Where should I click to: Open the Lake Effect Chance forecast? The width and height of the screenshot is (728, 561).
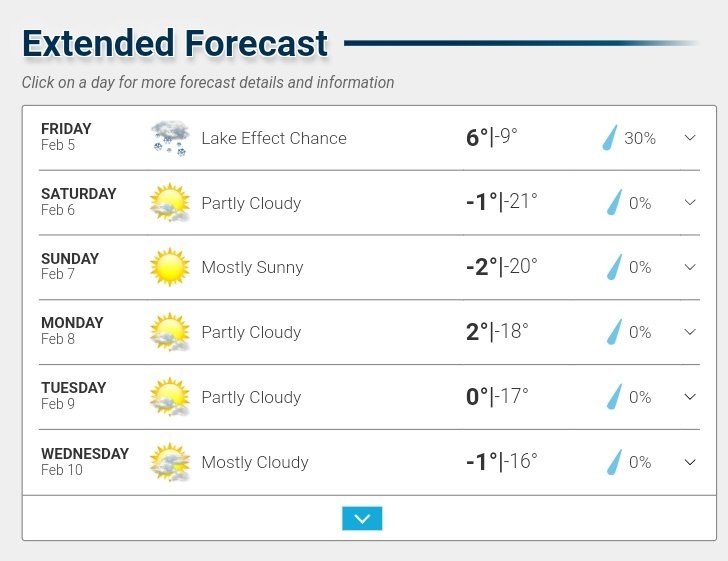point(274,138)
